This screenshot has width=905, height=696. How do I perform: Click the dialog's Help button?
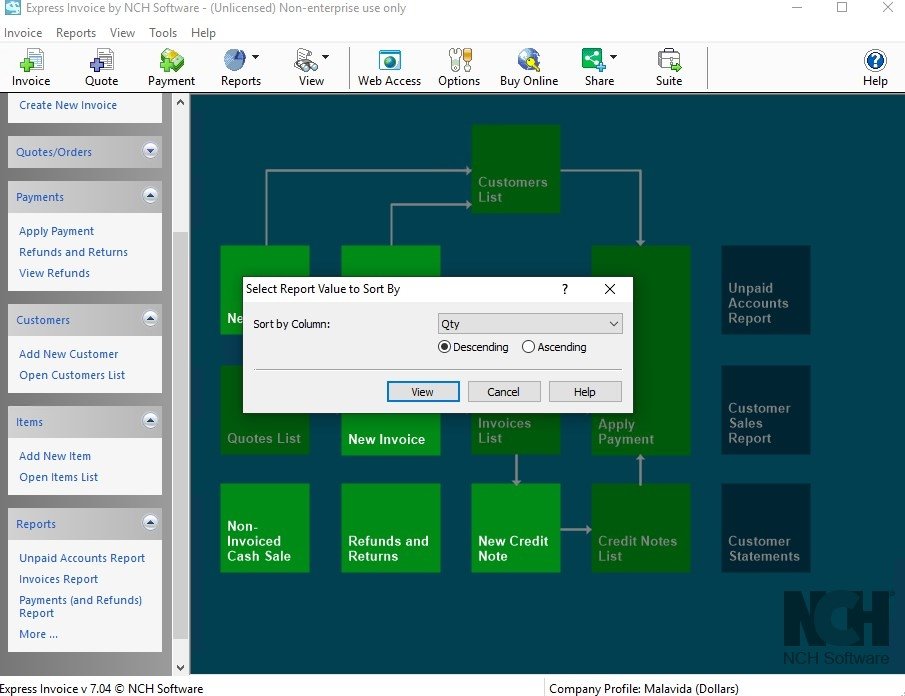585,392
